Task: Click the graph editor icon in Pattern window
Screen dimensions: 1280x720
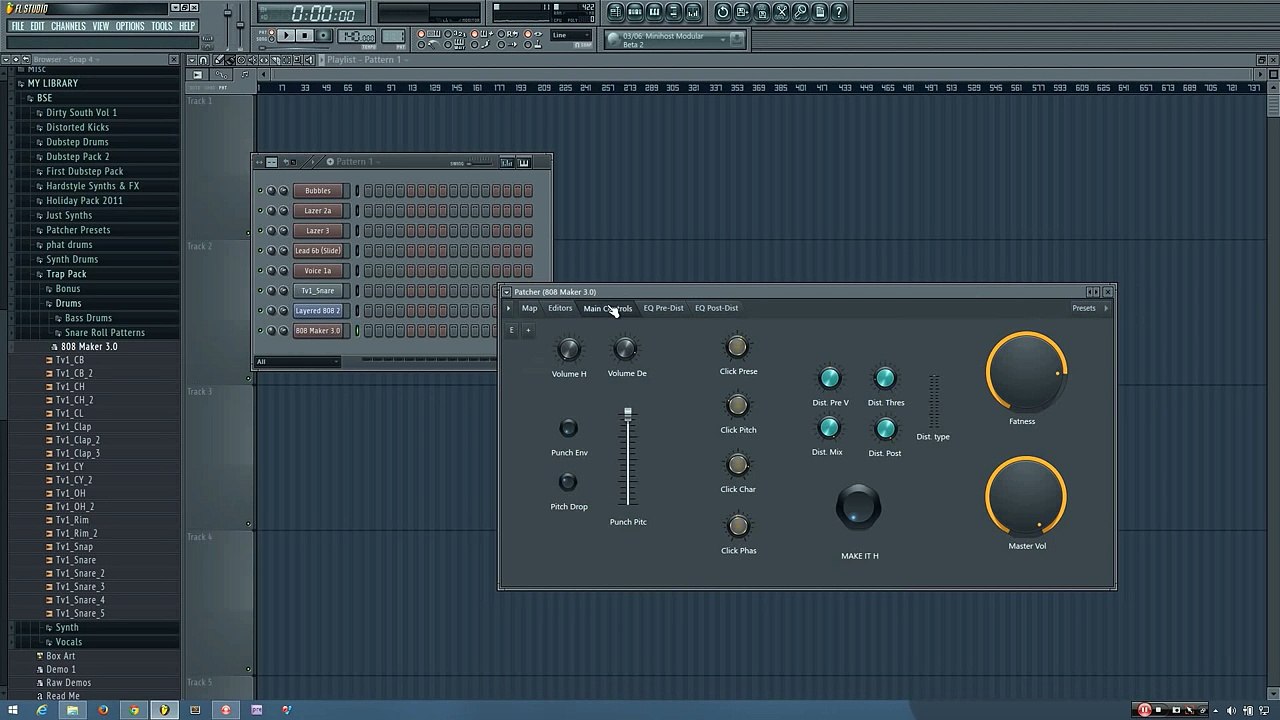Action: [x=507, y=162]
